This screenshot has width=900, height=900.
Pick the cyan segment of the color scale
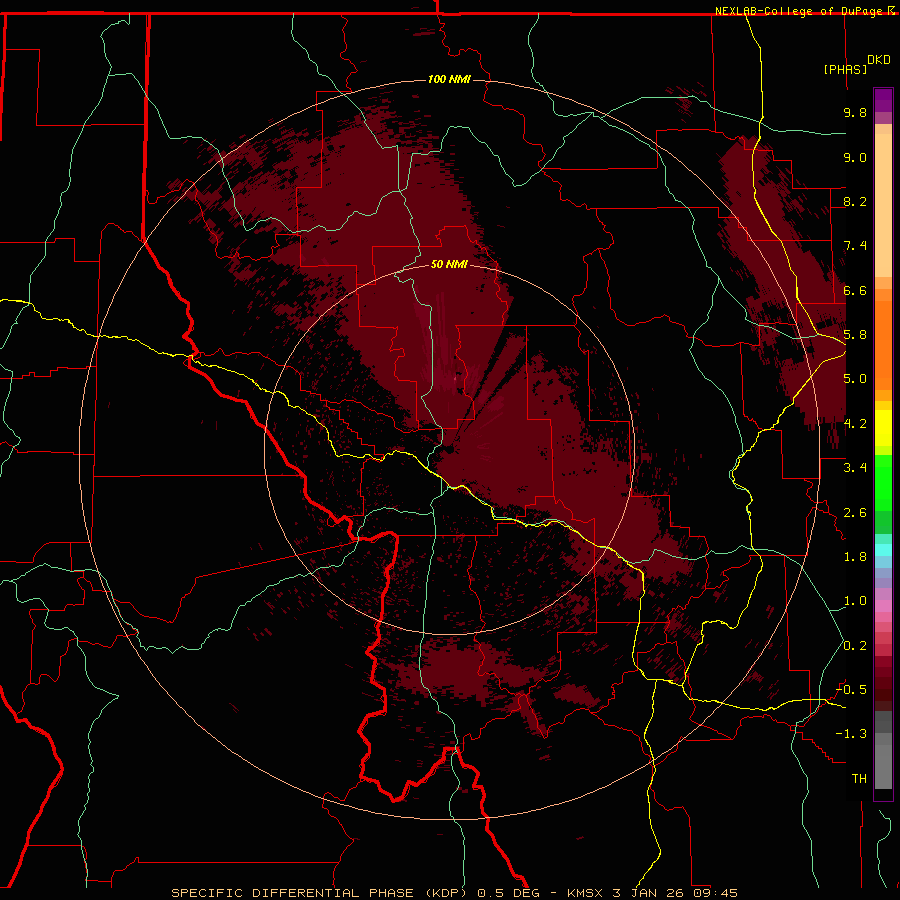pos(883,549)
